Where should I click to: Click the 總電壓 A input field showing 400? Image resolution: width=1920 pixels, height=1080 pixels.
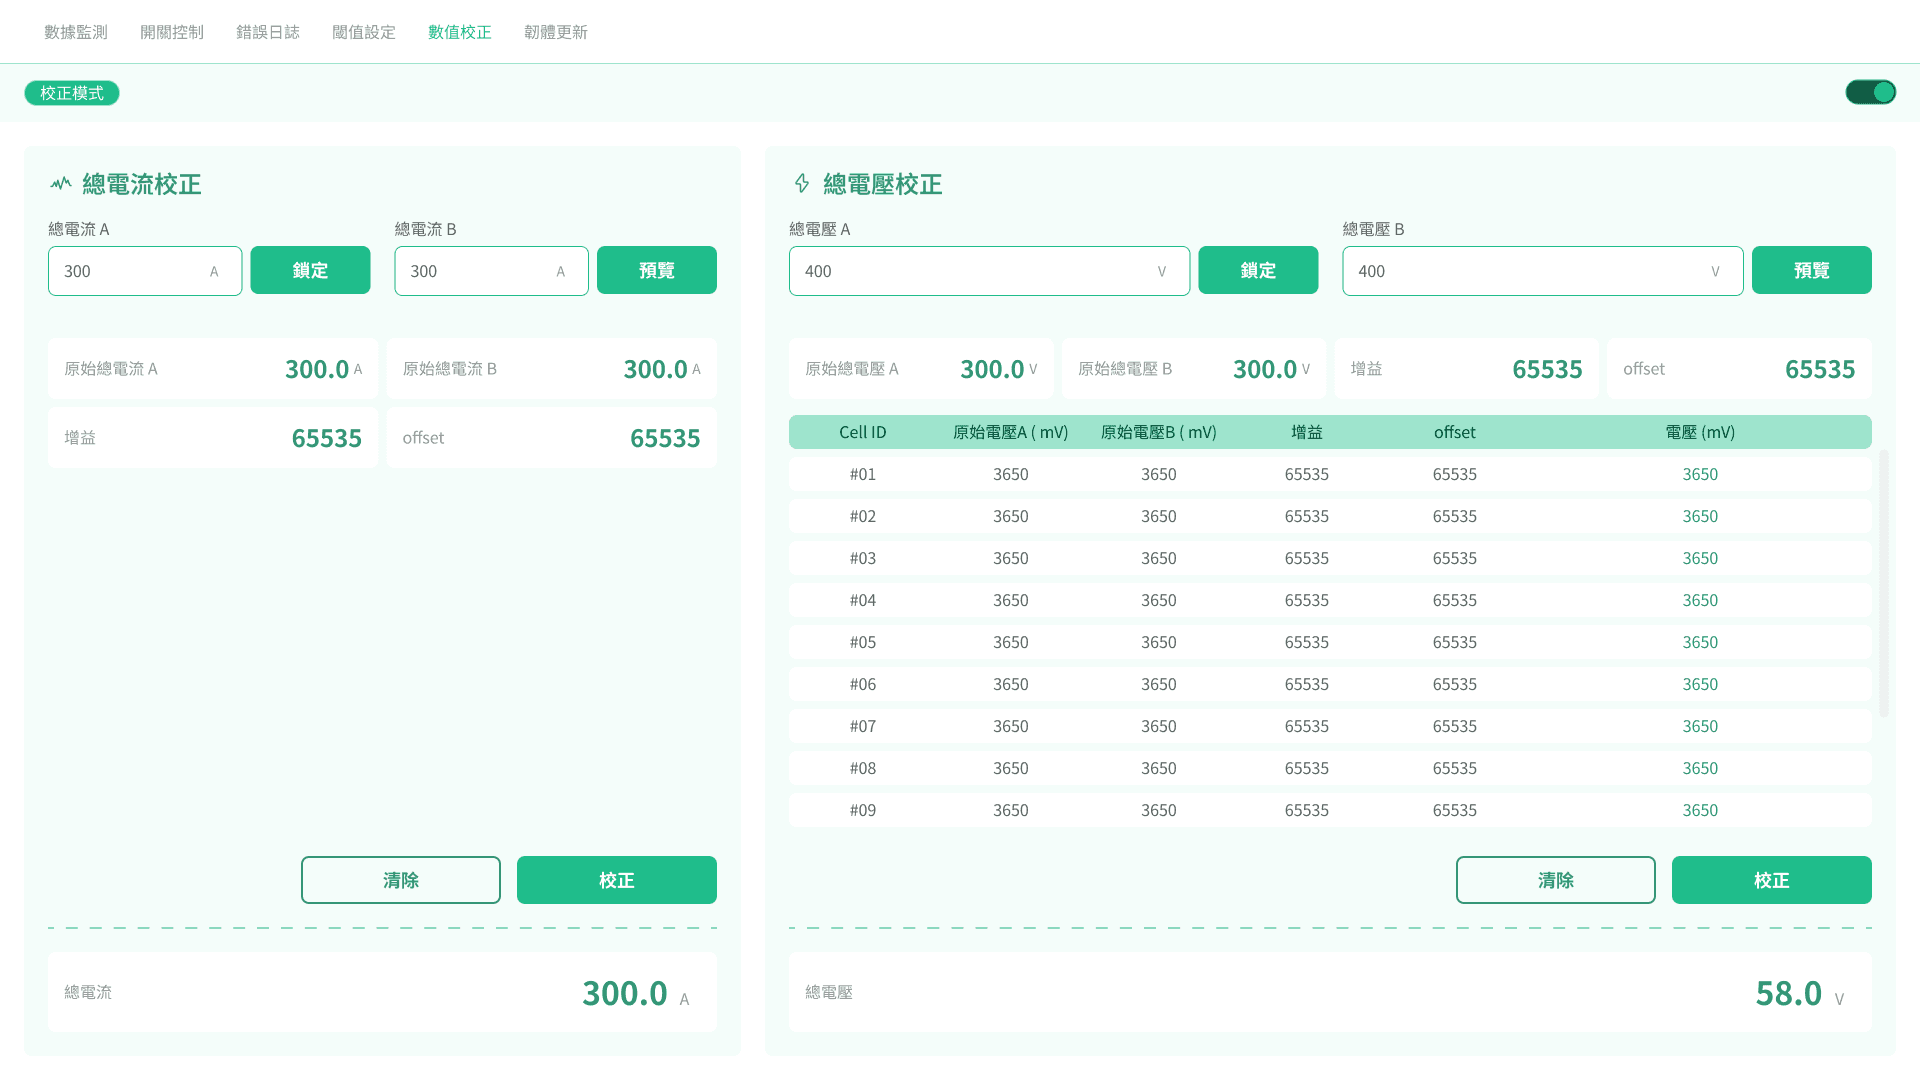pyautogui.click(x=988, y=270)
